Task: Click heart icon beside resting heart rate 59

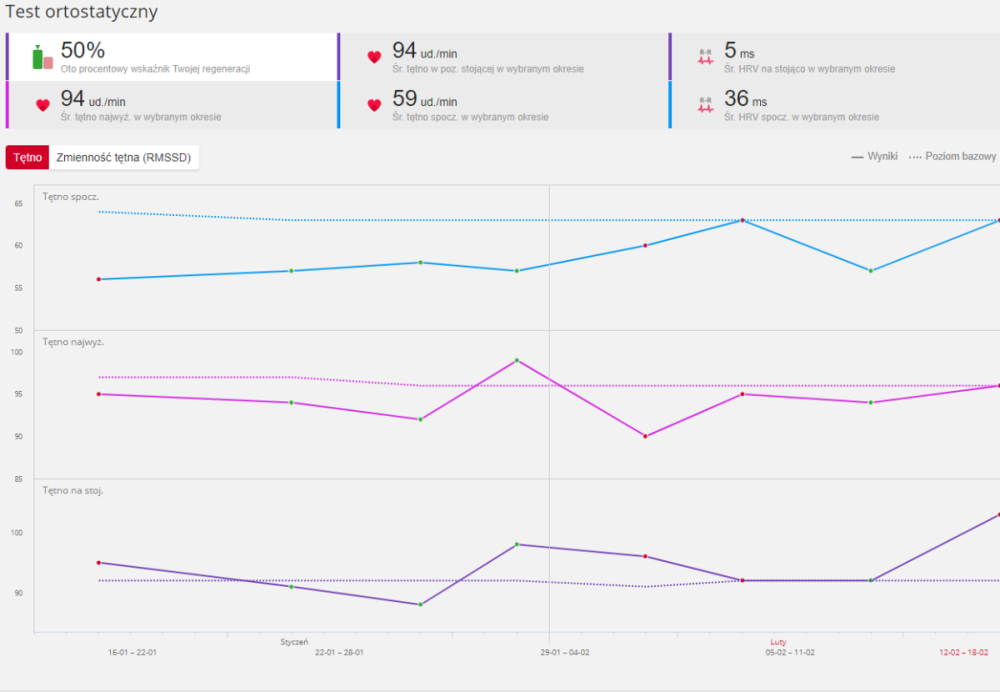Action: (374, 105)
